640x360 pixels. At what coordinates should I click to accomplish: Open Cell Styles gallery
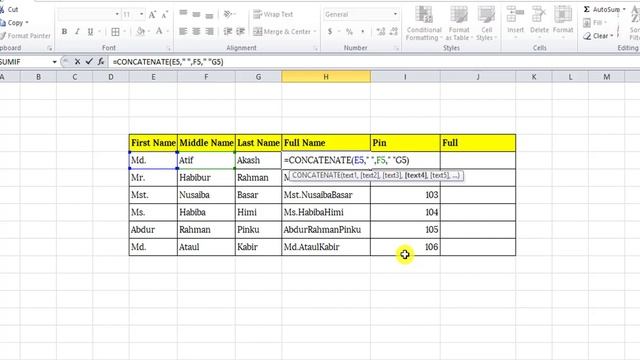coord(487,23)
